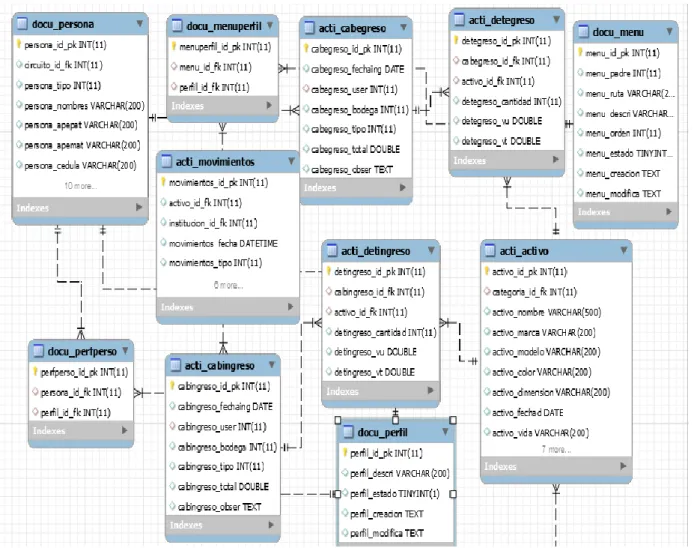Click the docu_perfil right-middle selection handle
The width and height of the screenshot is (694, 548).
453,494
